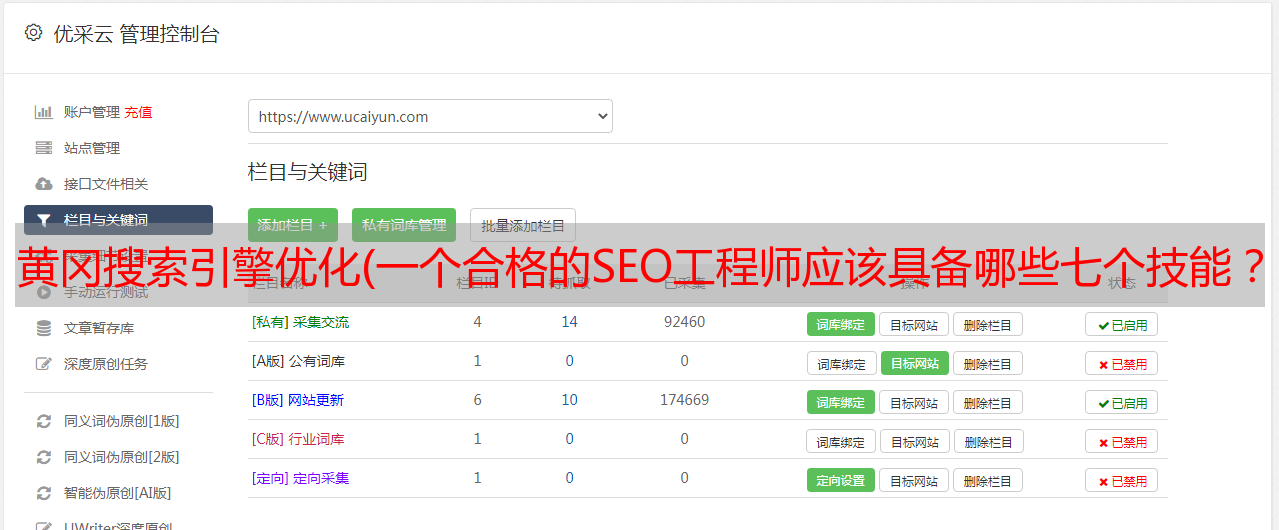The image size is (1279, 530).
Task: Click the red 充值 recharge link
Action: 138,112
